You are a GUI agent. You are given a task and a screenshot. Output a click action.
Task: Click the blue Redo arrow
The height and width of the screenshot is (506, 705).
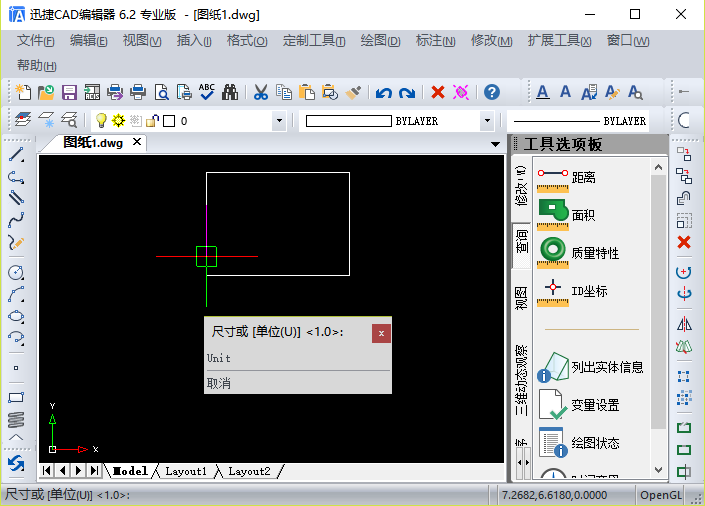407,93
